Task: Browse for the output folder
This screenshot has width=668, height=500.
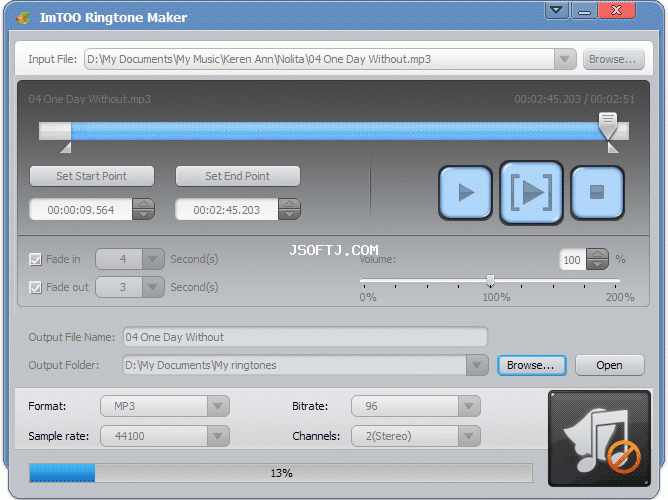Action: [531, 365]
